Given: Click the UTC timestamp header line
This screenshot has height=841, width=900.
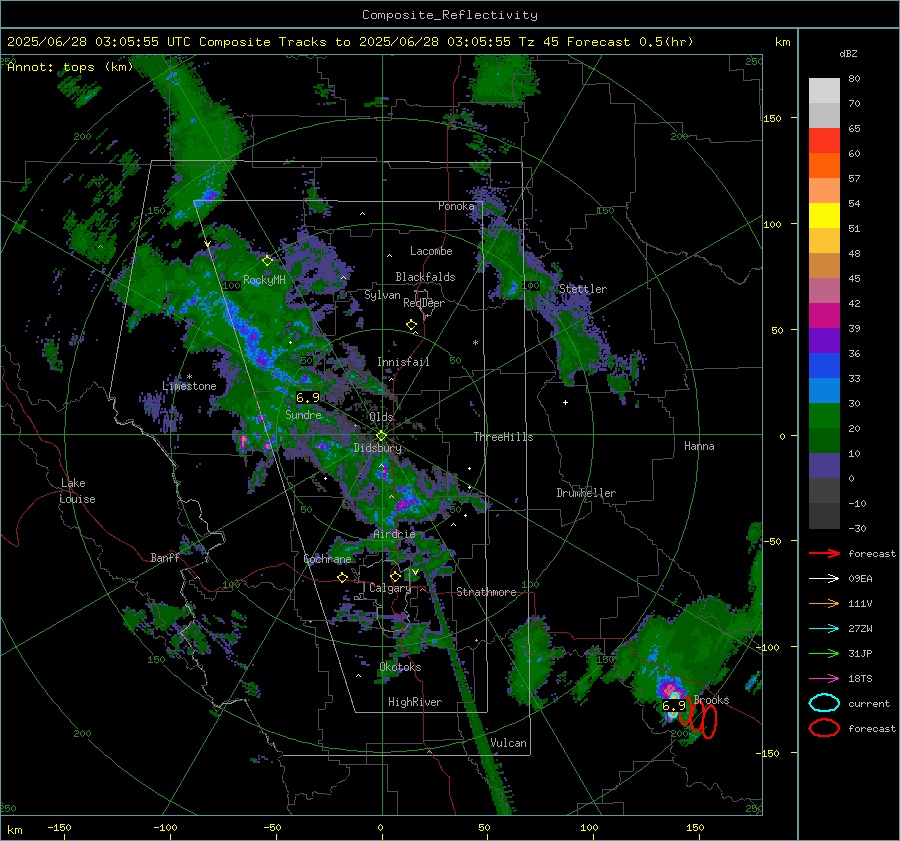Looking at the screenshot, I should pyautogui.click(x=350, y=42).
